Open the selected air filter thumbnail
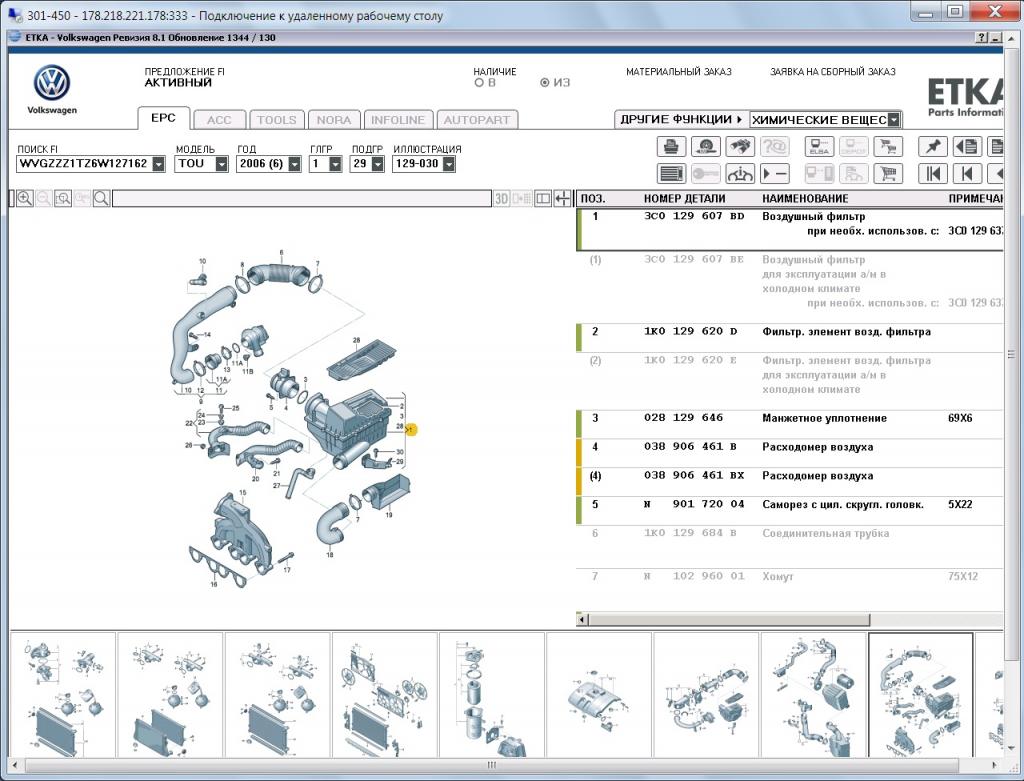Image resolution: width=1024 pixels, height=781 pixels. click(921, 695)
